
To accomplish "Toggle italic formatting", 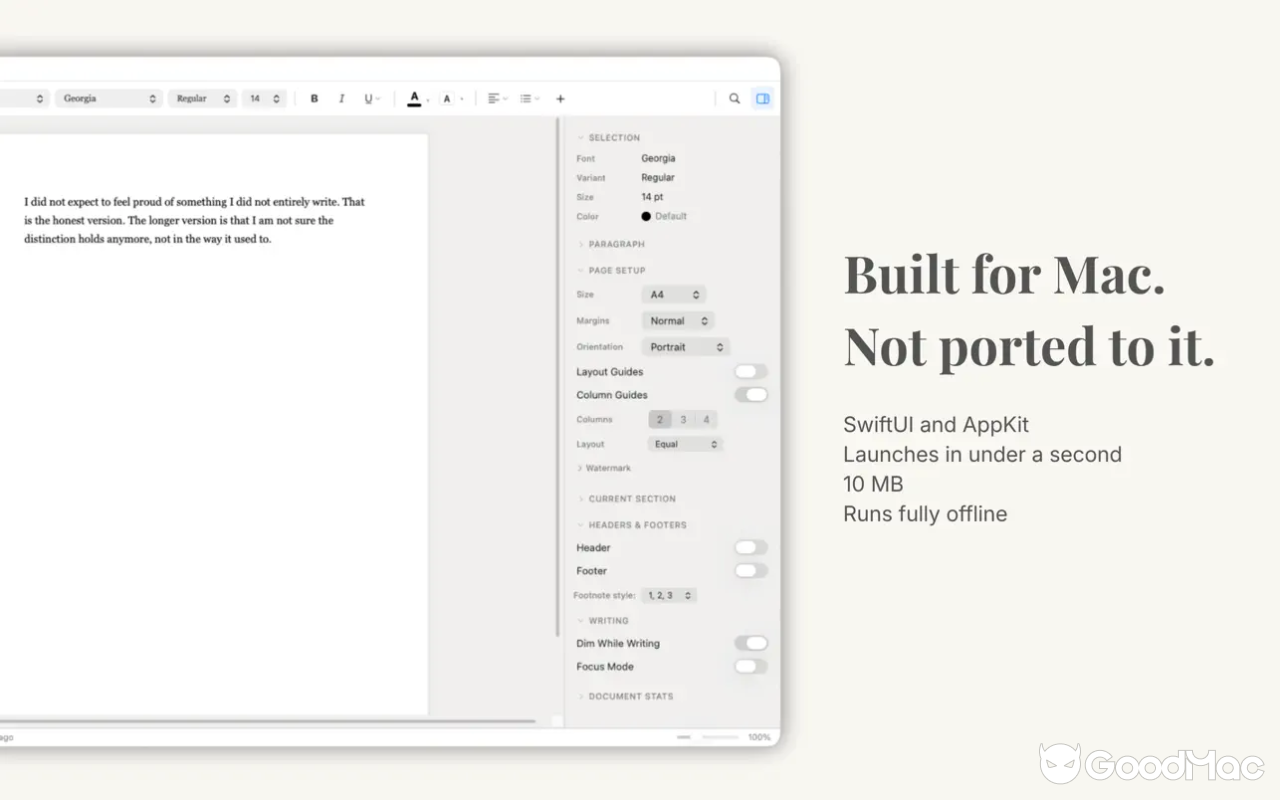I will pyautogui.click(x=341, y=99).
